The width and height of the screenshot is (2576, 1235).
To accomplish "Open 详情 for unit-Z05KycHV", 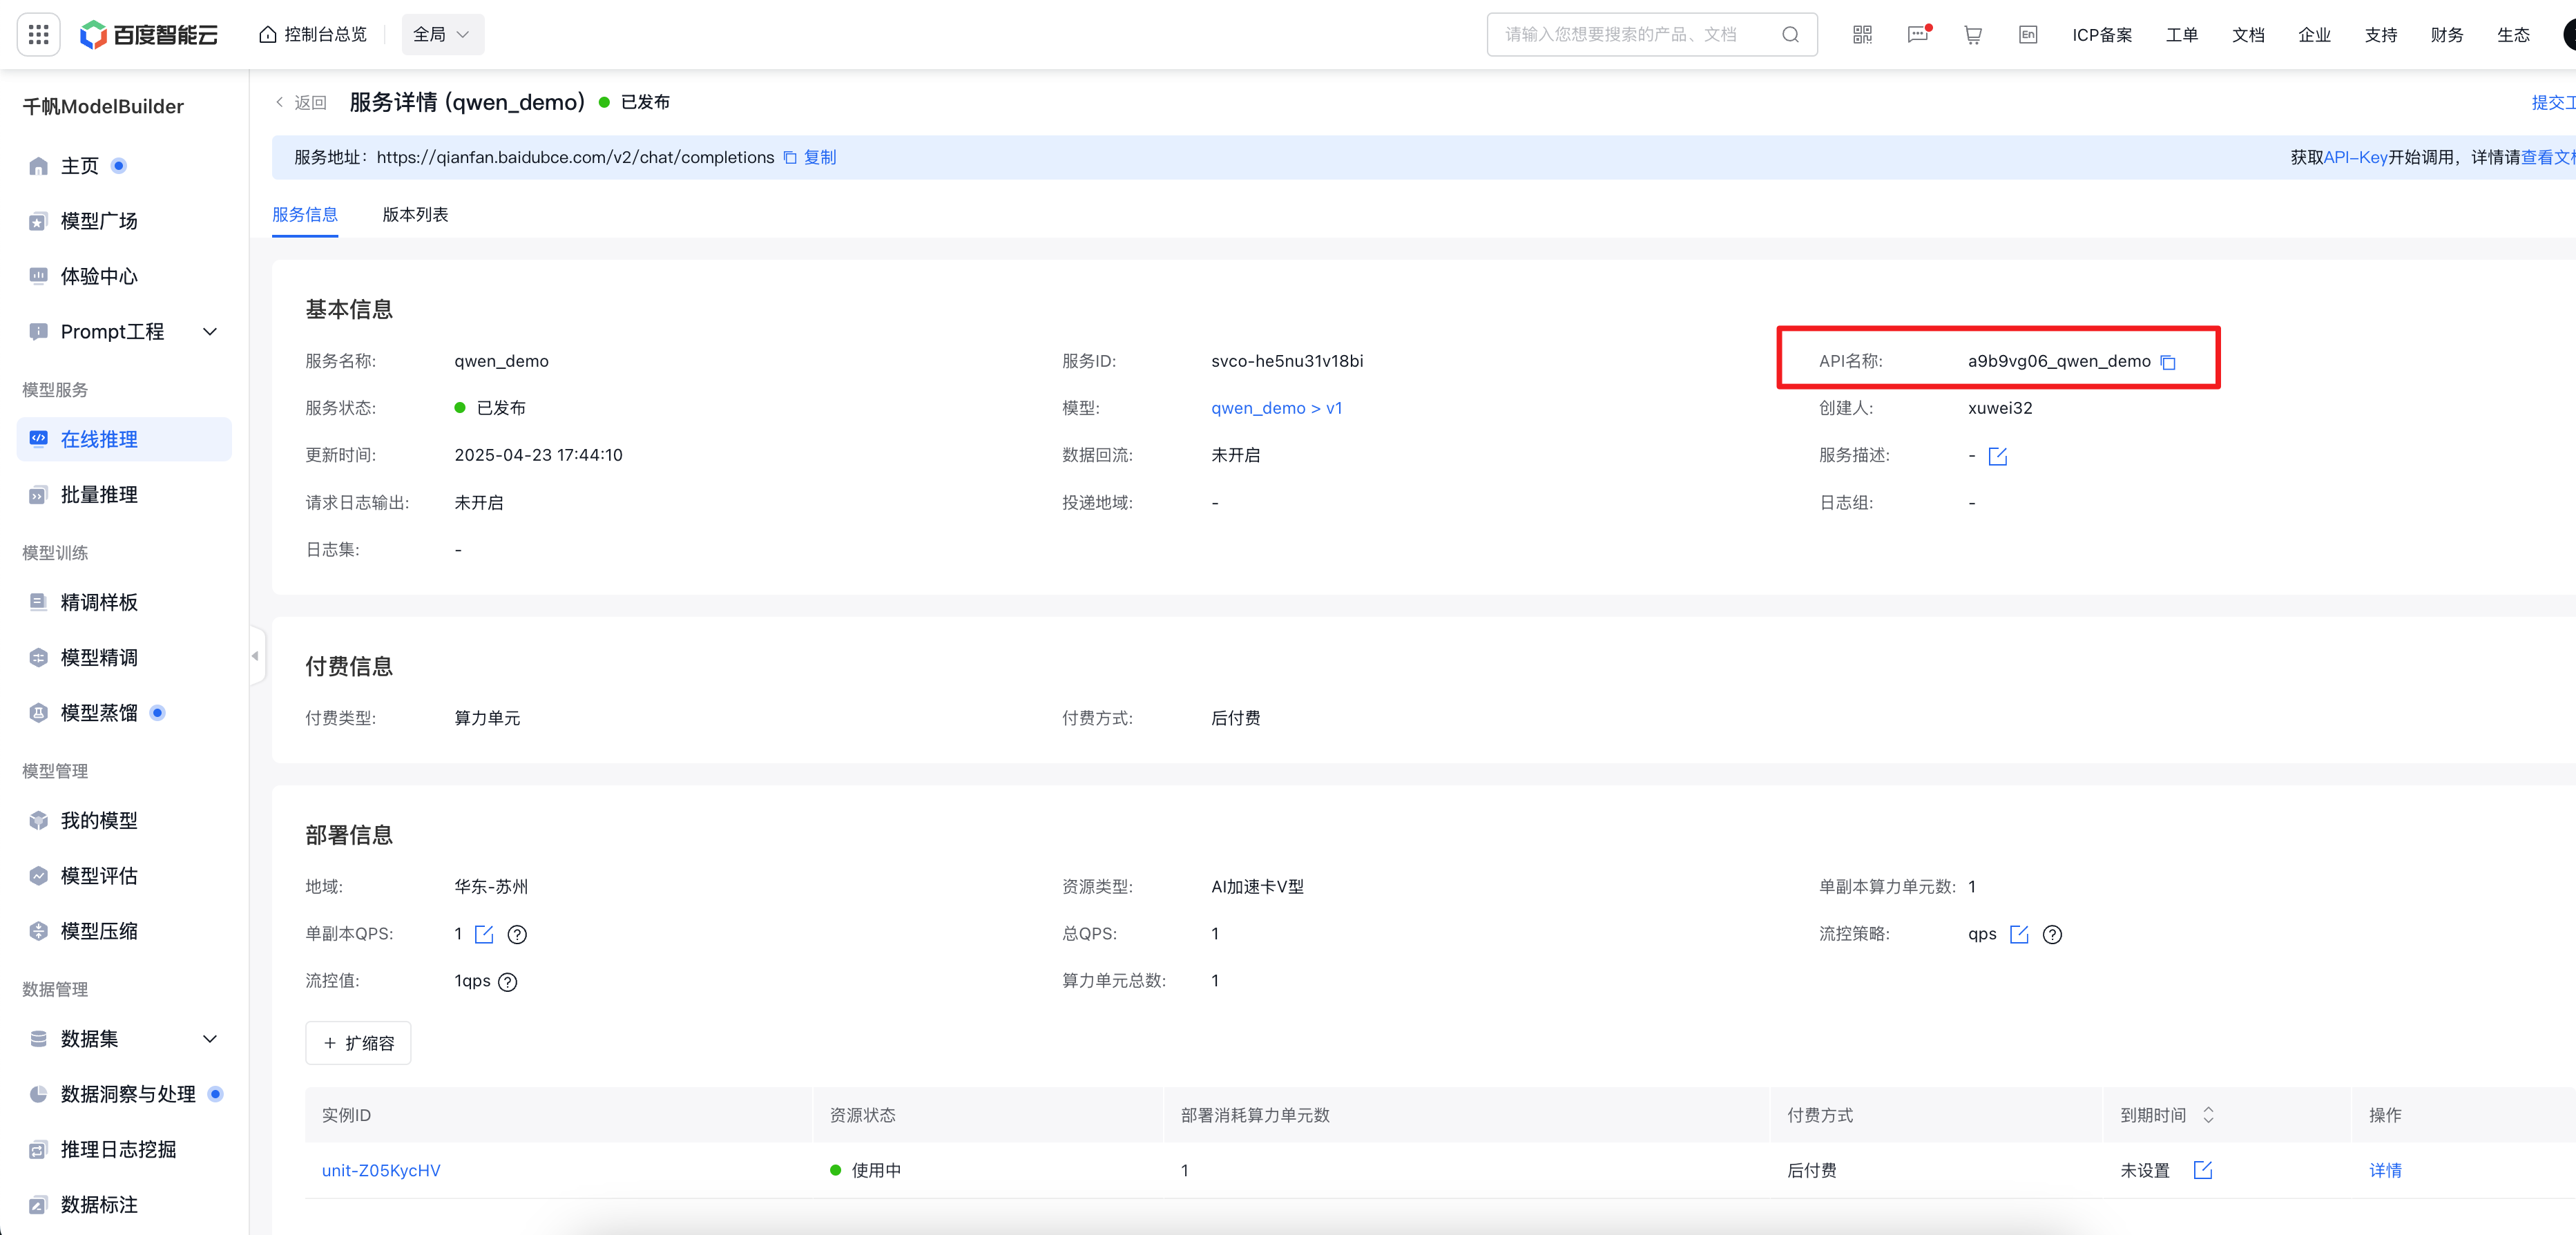I will [2385, 1170].
